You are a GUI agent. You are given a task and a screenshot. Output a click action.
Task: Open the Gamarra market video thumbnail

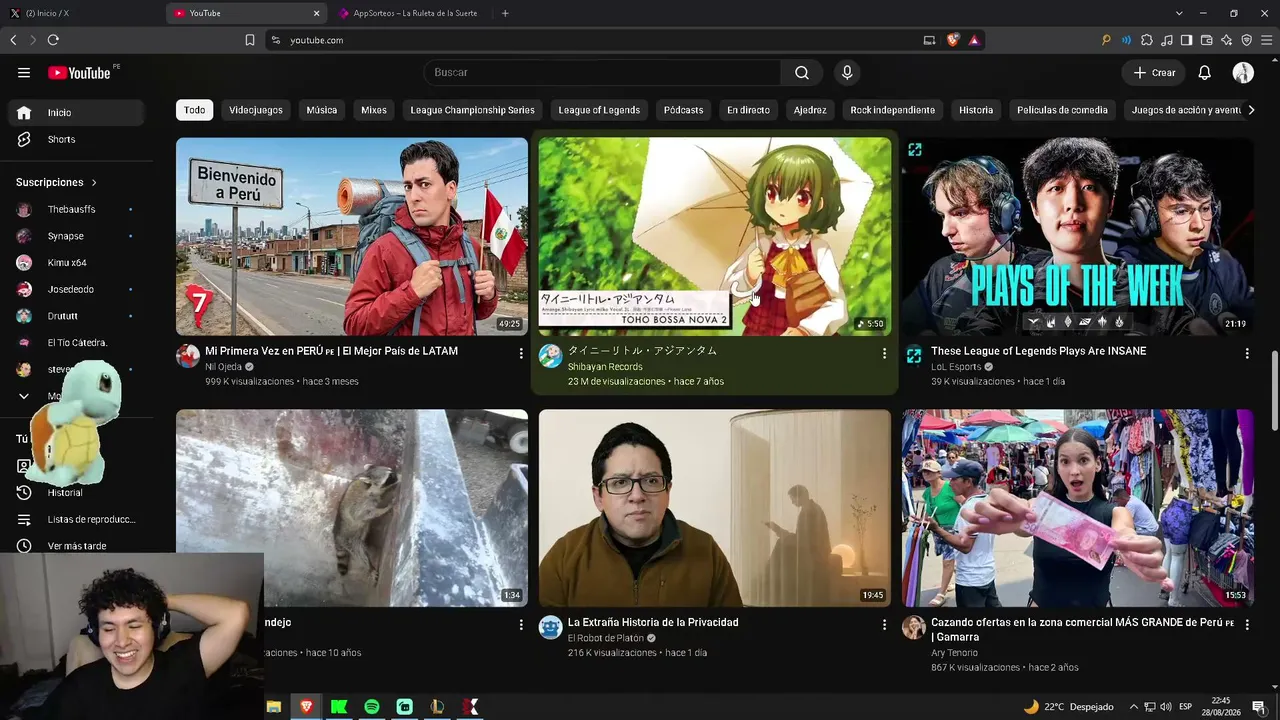[1078, 507]
